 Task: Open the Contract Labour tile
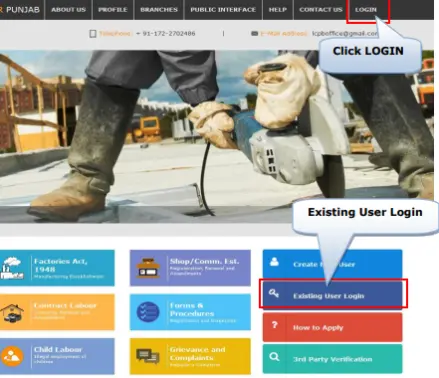coord(57,312)
